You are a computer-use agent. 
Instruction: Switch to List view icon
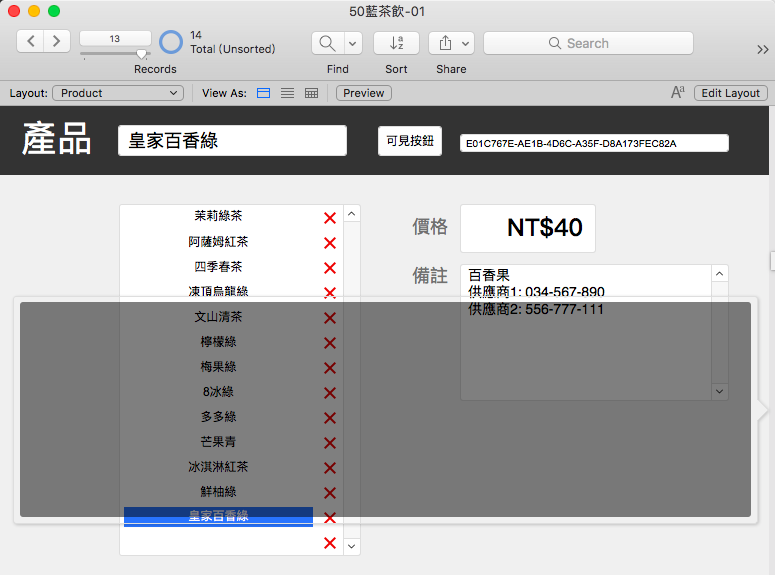click(287, 93)
